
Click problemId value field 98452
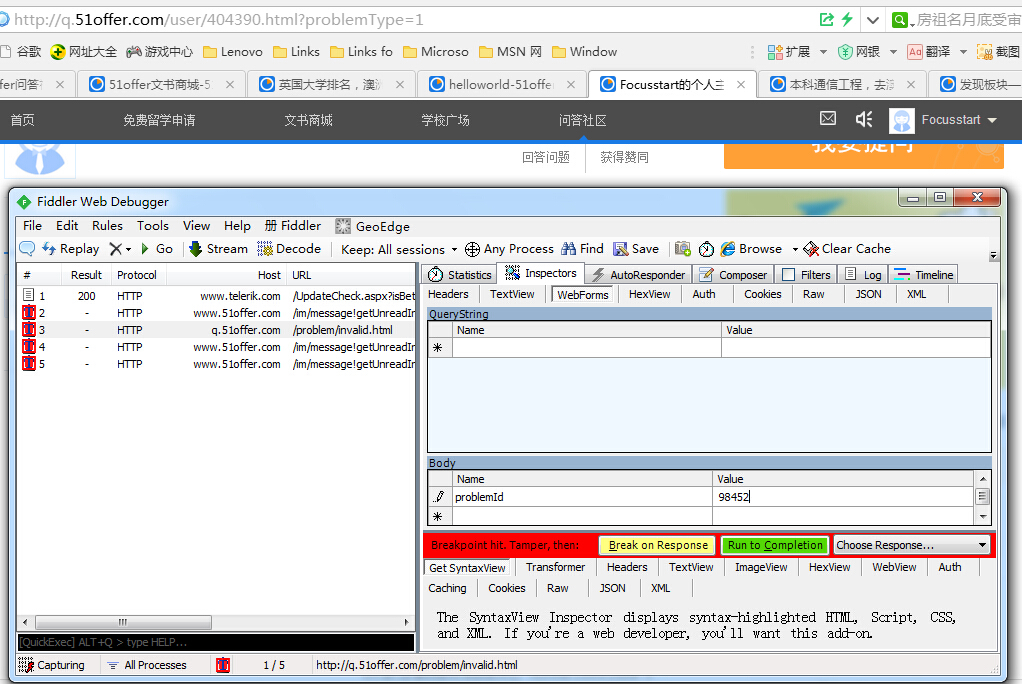(843, 497)
